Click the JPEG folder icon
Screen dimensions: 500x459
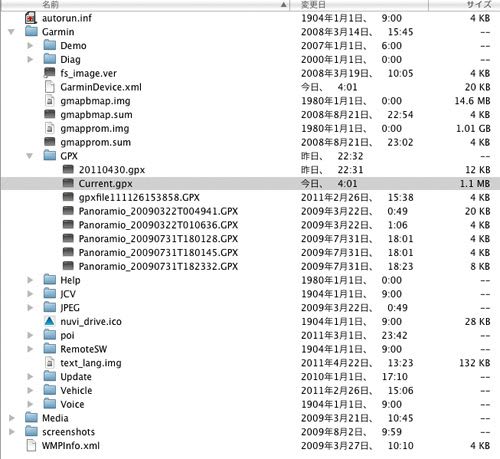click(x=50, y=307)
